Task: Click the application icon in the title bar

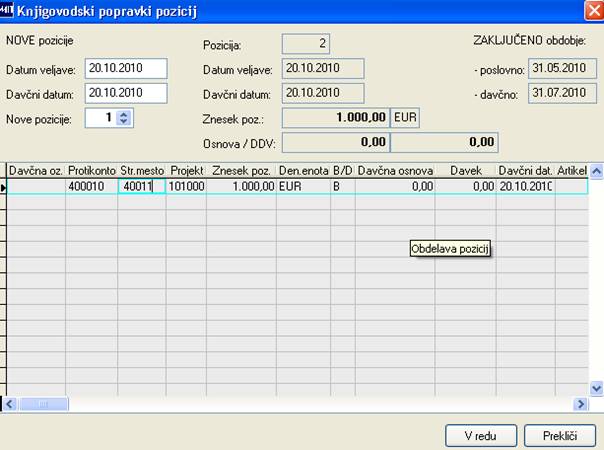Action: pos(6,10)
